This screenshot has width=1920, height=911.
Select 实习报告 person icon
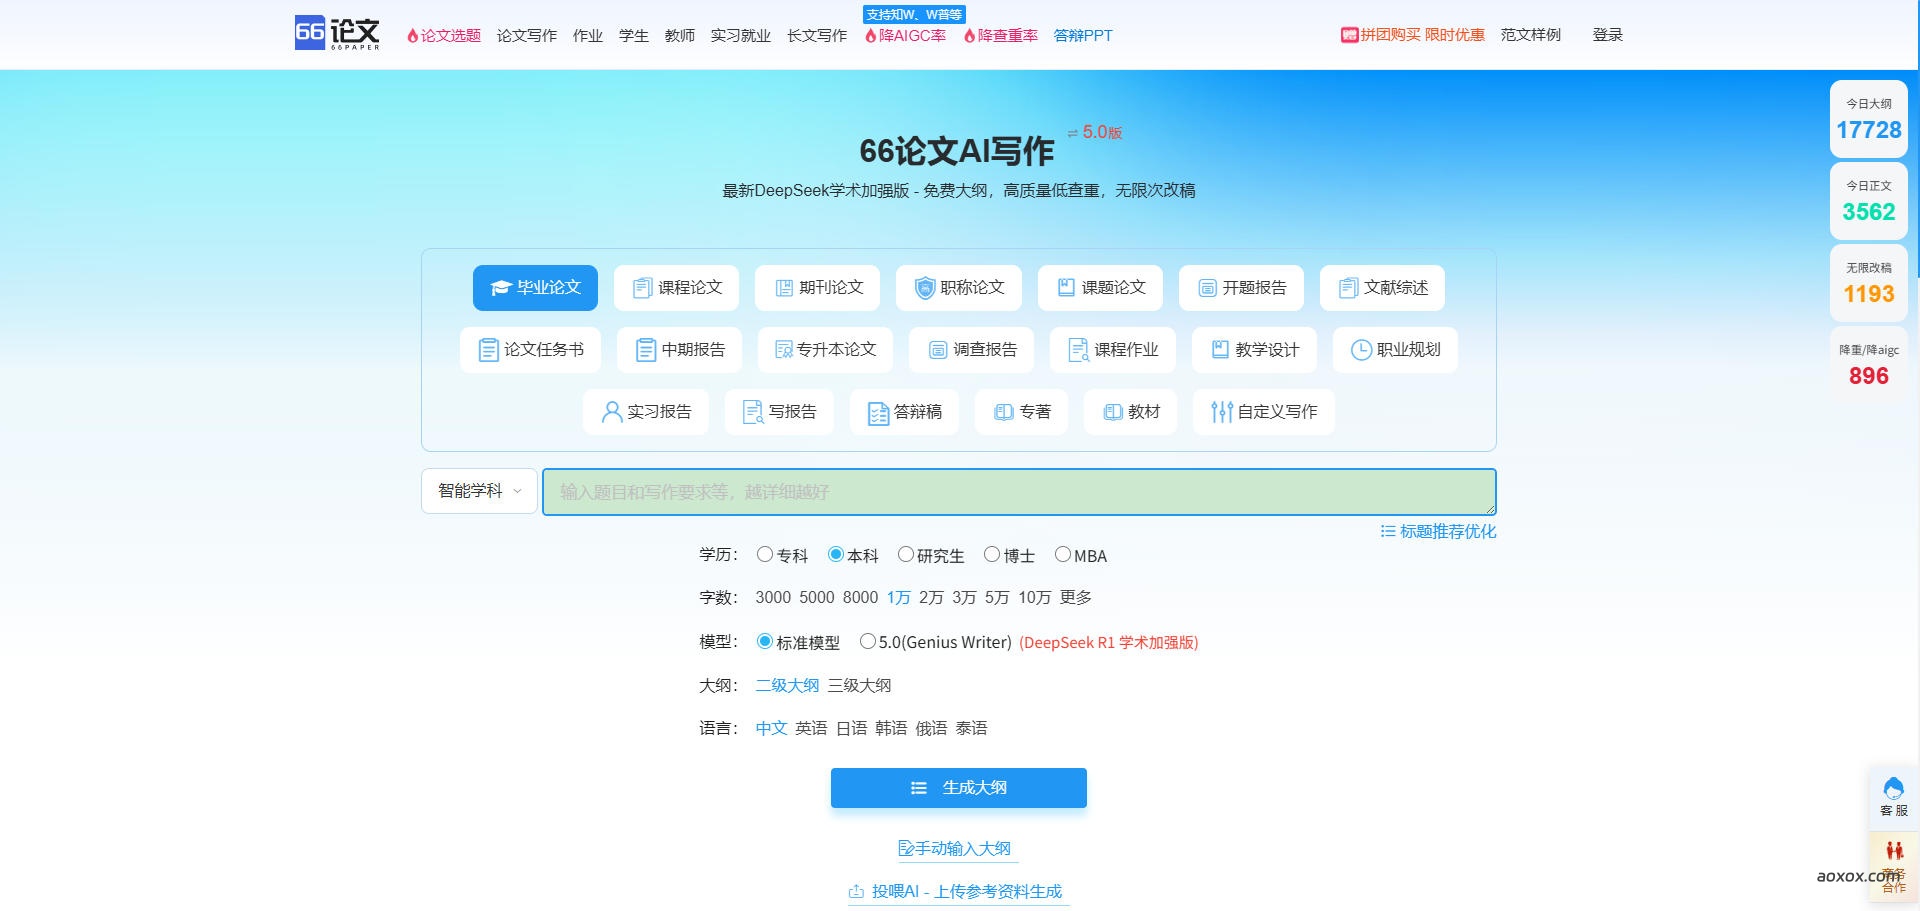612,412
